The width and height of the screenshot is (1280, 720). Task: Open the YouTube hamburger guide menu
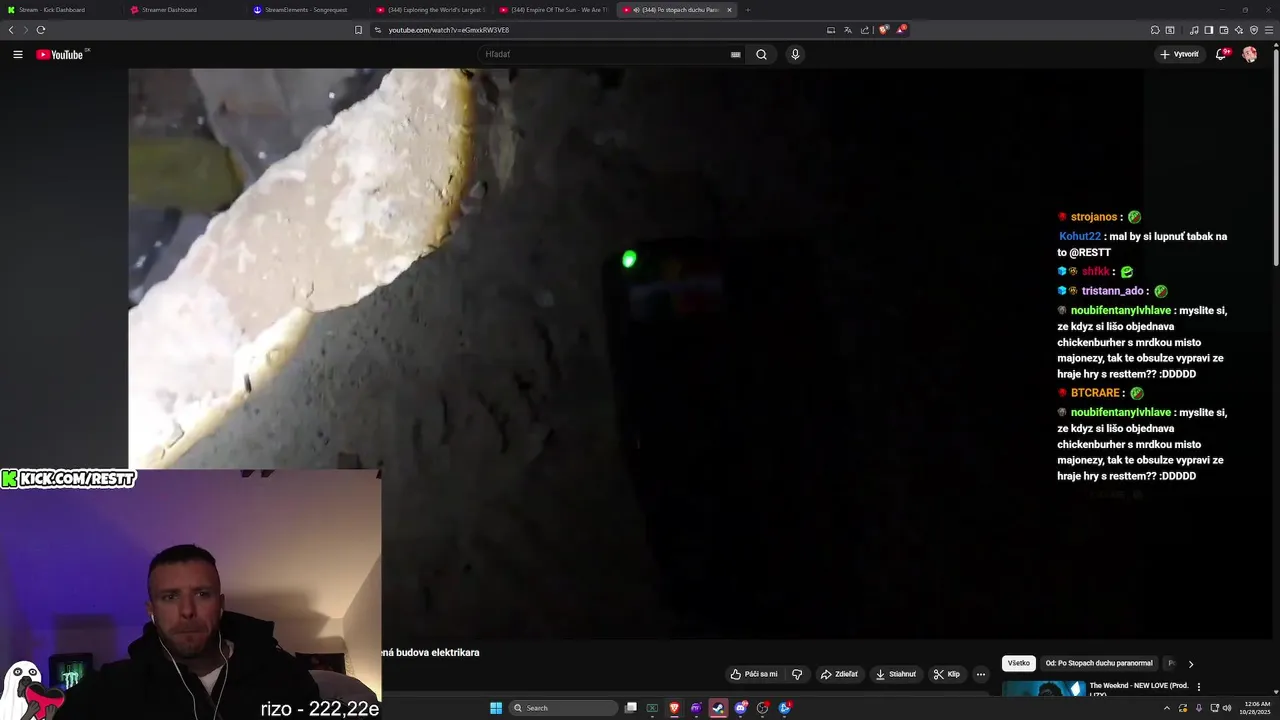pos(17,54)
